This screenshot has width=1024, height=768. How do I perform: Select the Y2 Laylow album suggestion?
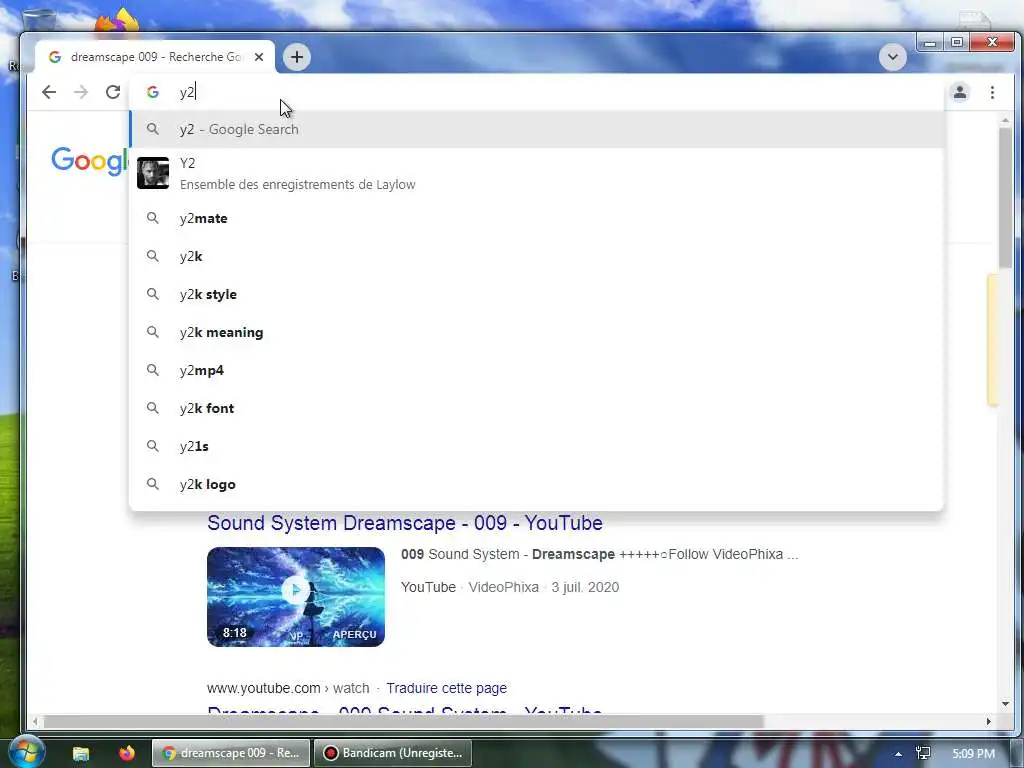click(x=537, y=173)
